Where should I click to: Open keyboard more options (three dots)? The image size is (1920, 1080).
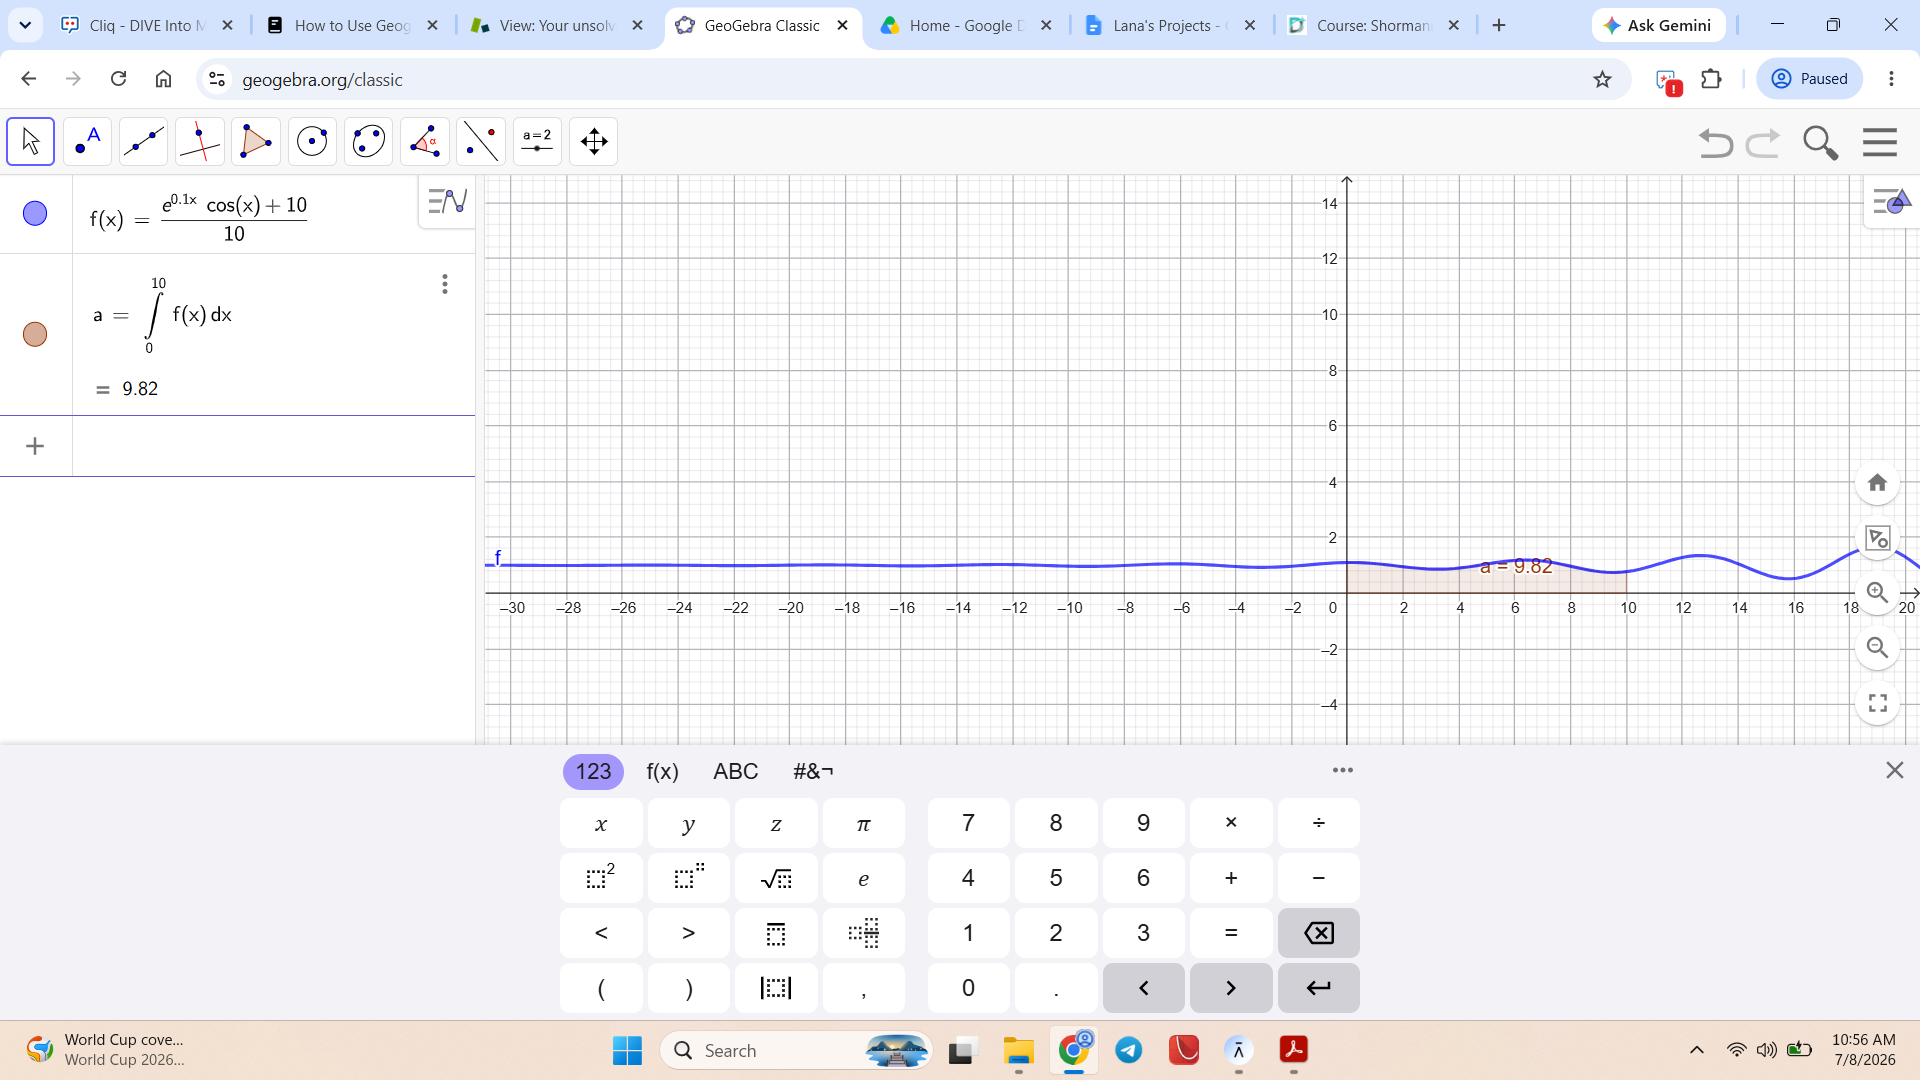(x=1342, y=770)
